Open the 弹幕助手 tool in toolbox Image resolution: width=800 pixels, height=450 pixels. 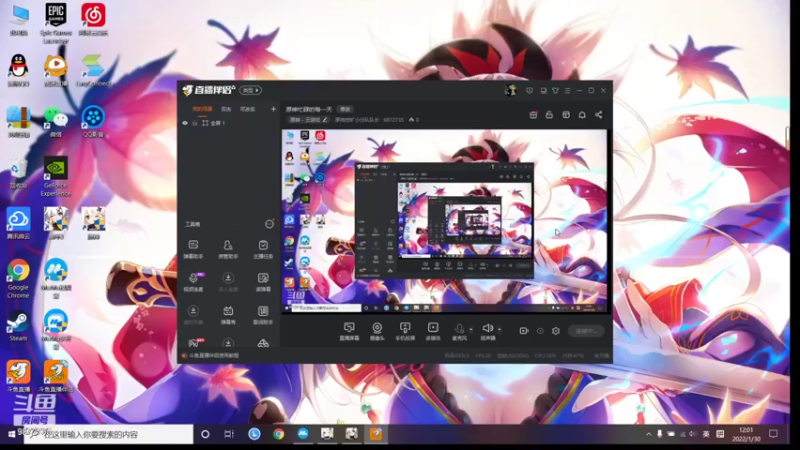click(193, 249)
